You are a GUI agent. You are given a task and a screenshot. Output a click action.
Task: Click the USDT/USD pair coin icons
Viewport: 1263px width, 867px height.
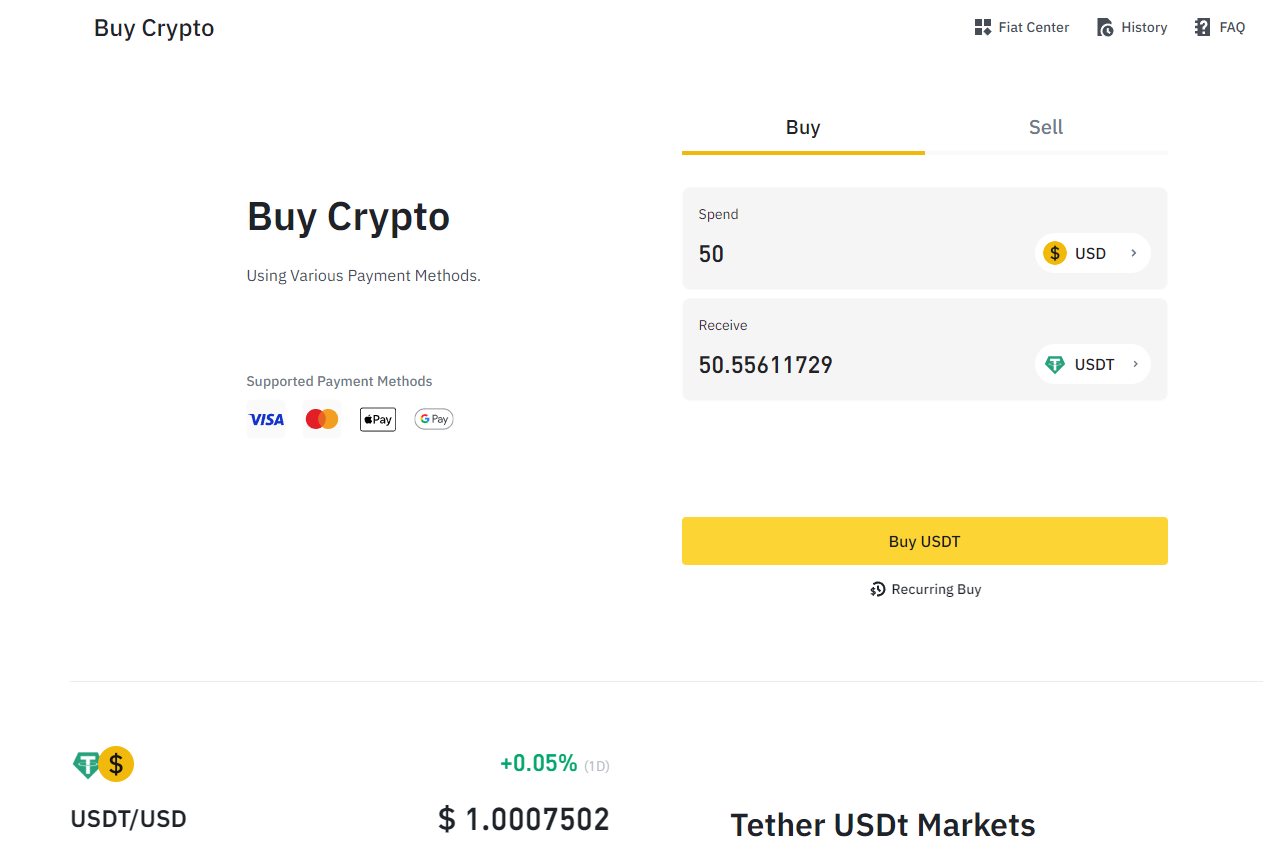[103, 765]
